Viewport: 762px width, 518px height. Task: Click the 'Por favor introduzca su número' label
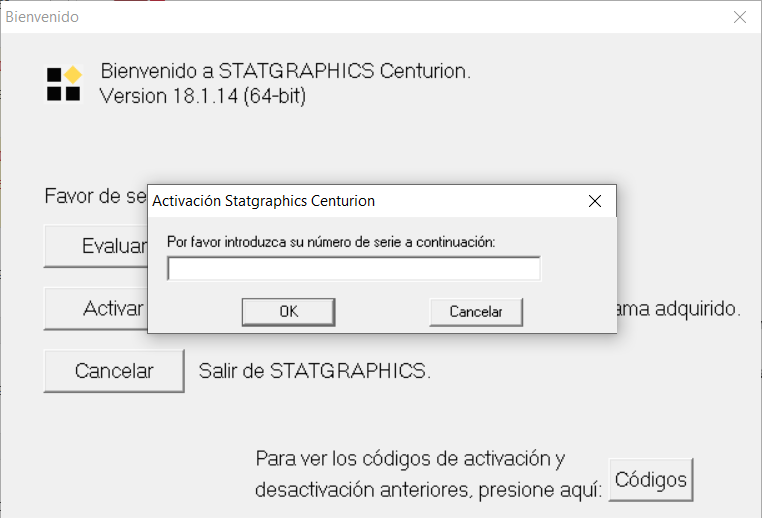331,242
